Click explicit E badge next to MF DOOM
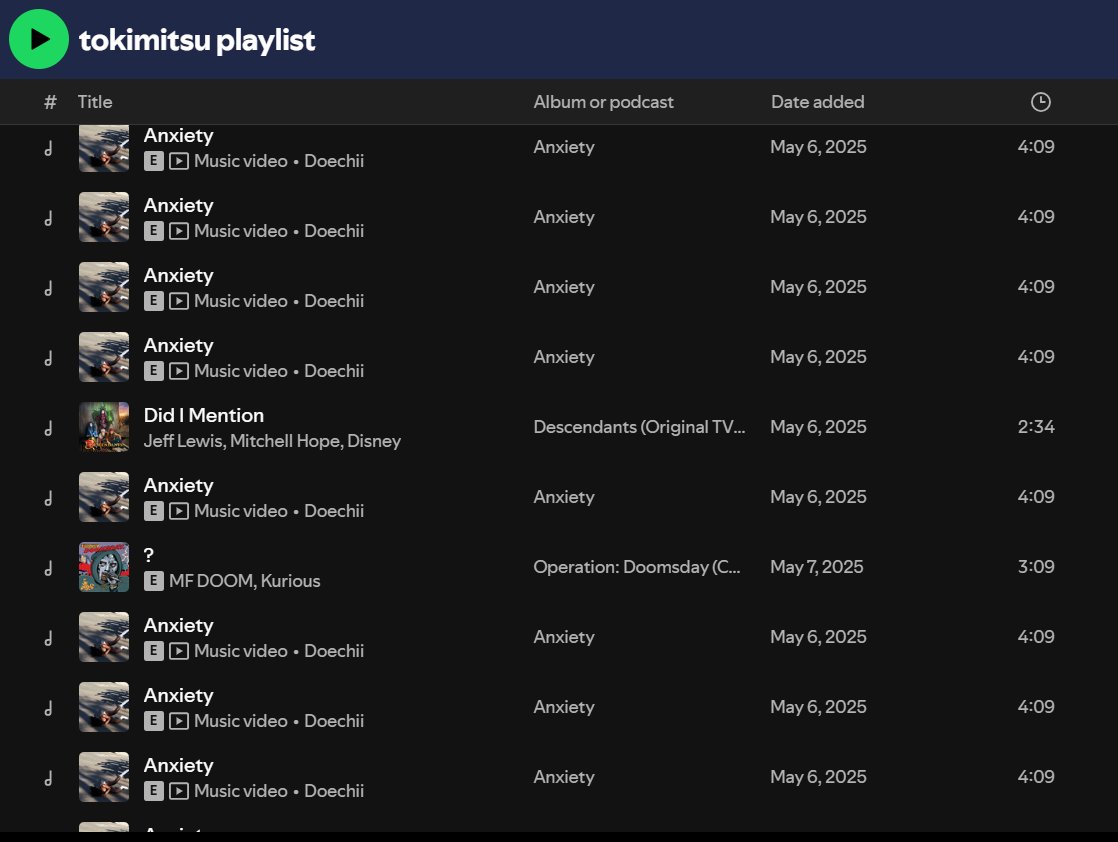The height and width of the screenshot is (842, 1118). pos(153,581)
